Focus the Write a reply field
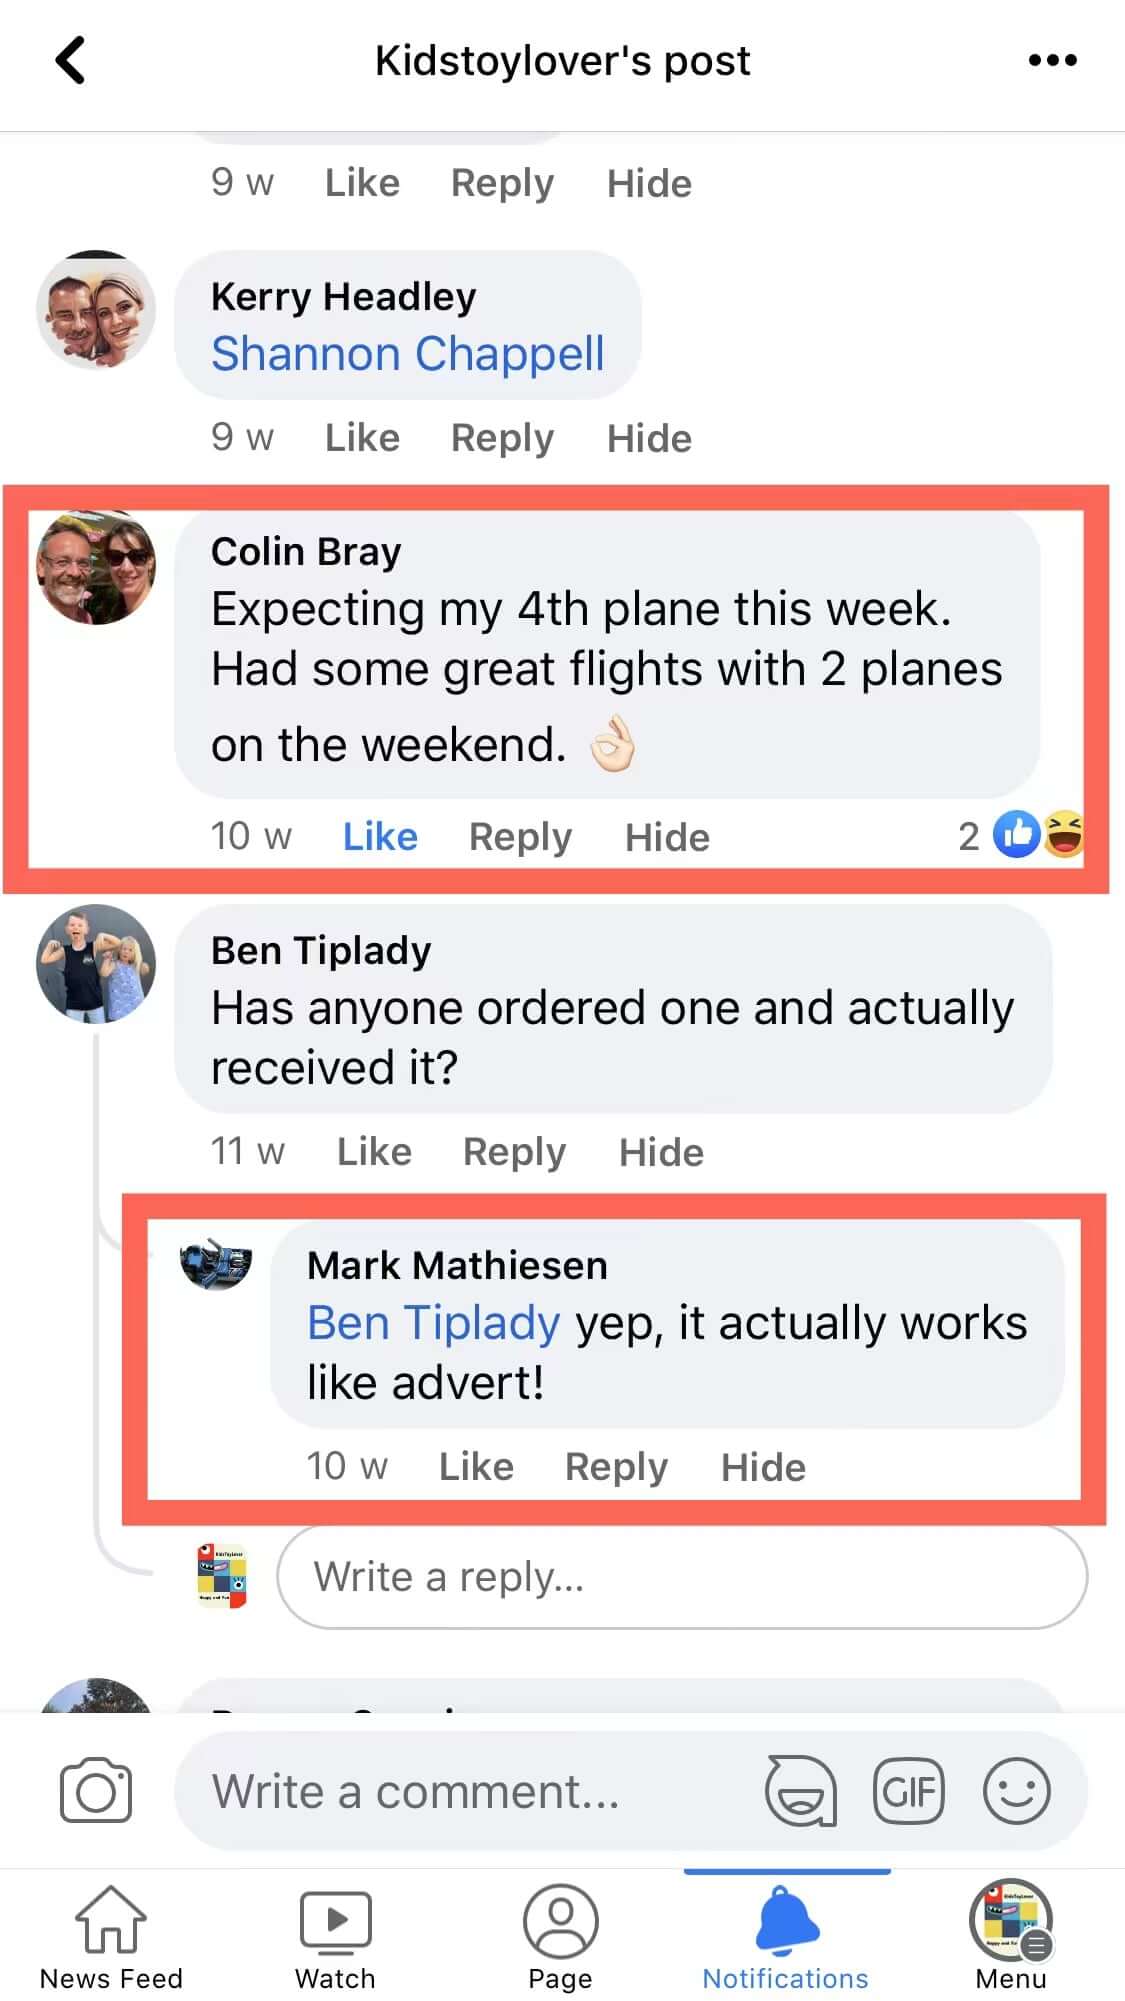 (682, 1577)
